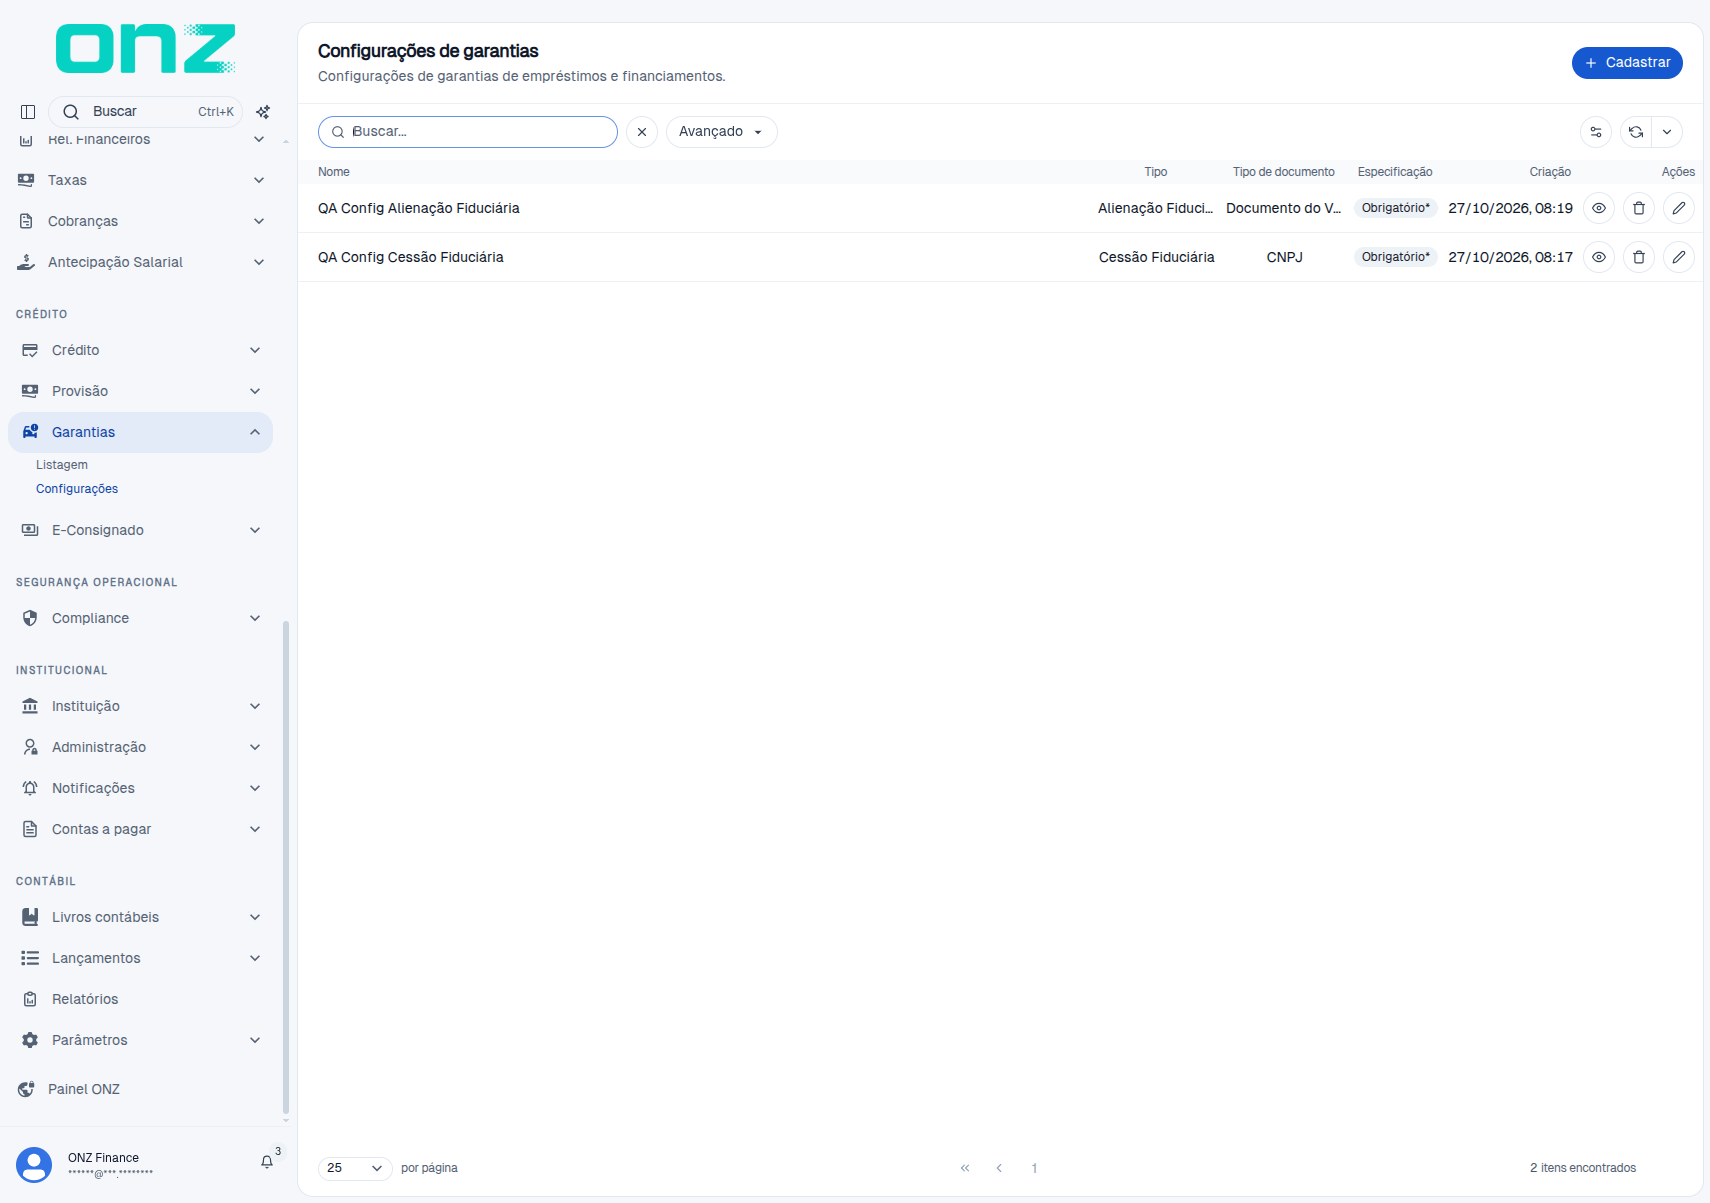Collapse the Garantias menu section
1710x1203 pixels.
pyautogui.click(x=140, y=432)
